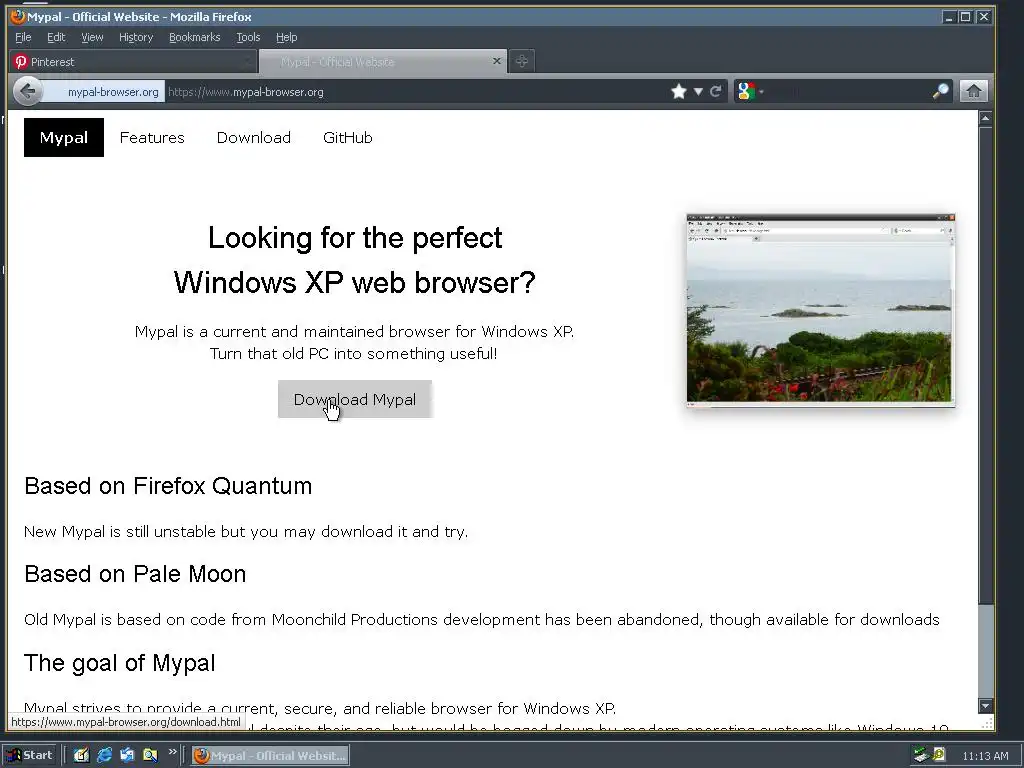The height and width of the screenshot is (768, 1024).
Task: Click the Looking for the perfect headline
Action: (355, 260)
